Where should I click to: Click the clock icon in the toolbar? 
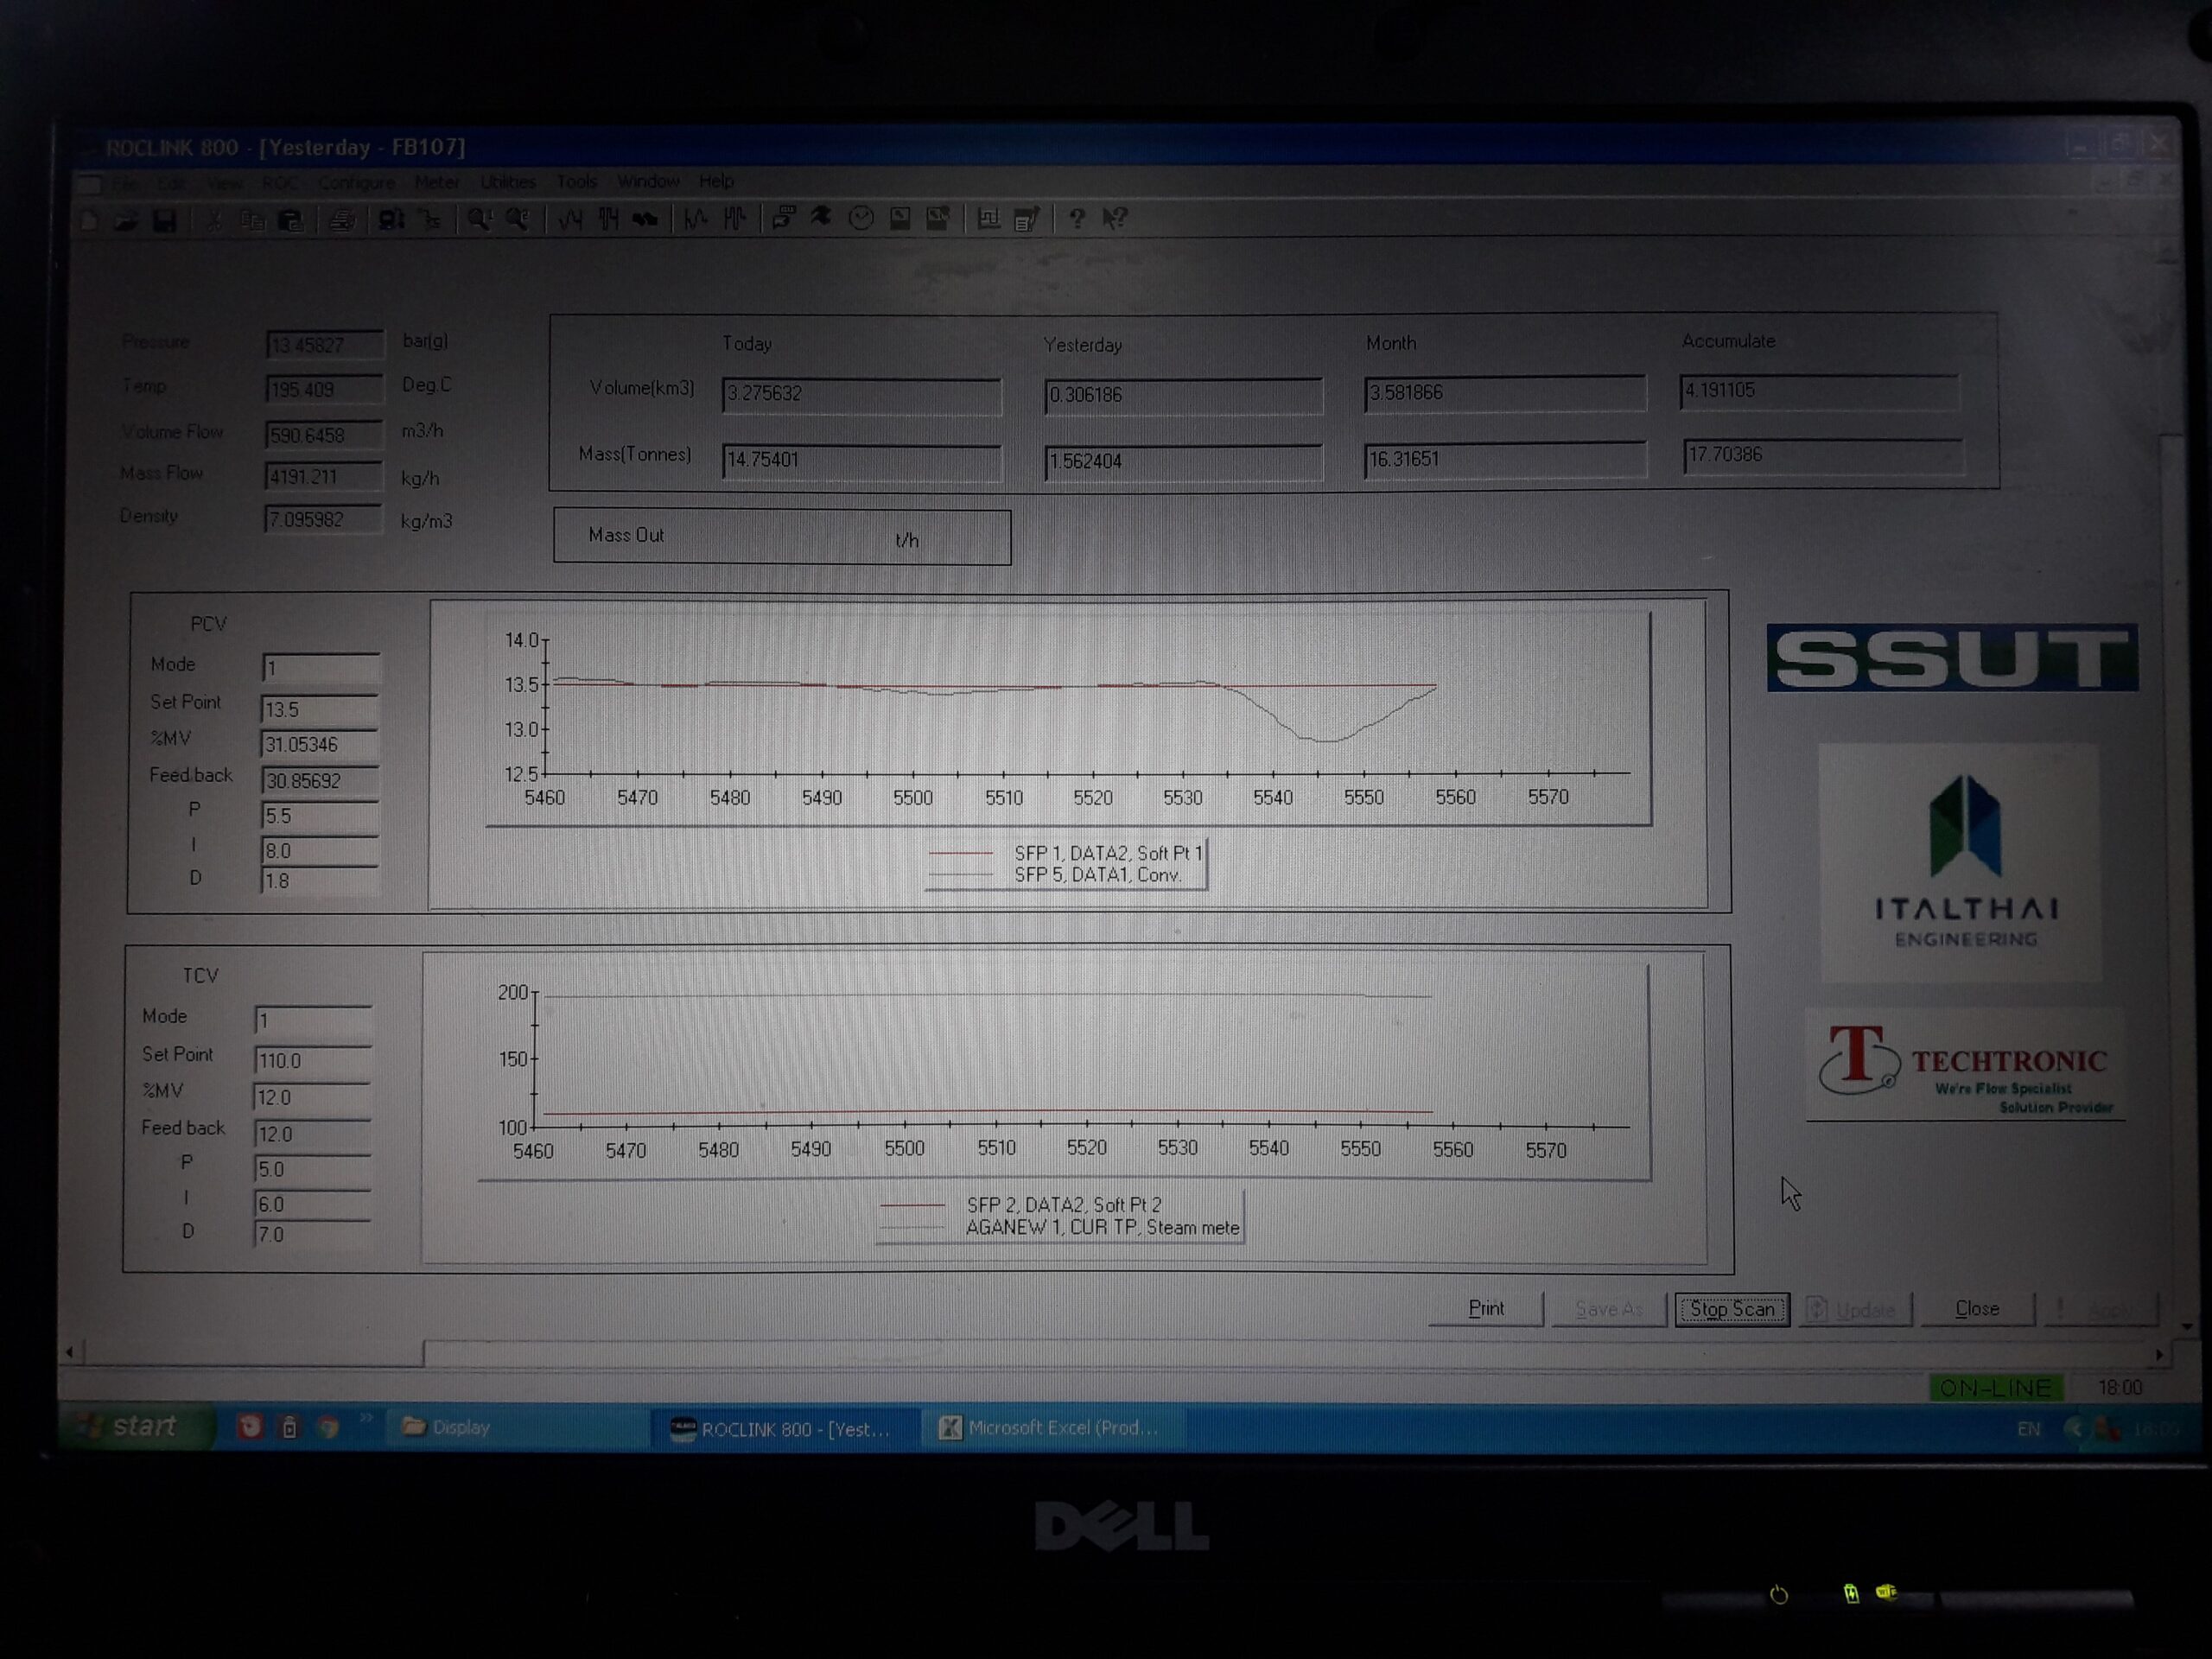point(860,219)
